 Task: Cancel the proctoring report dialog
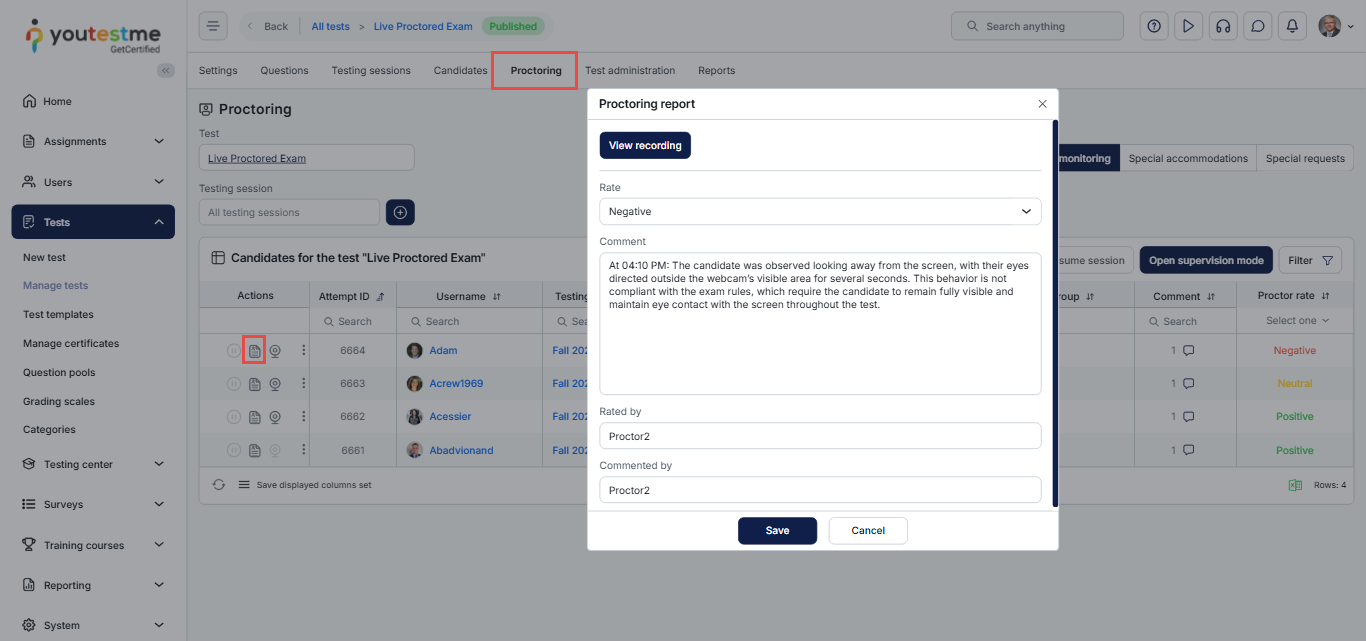pos(868,531)
